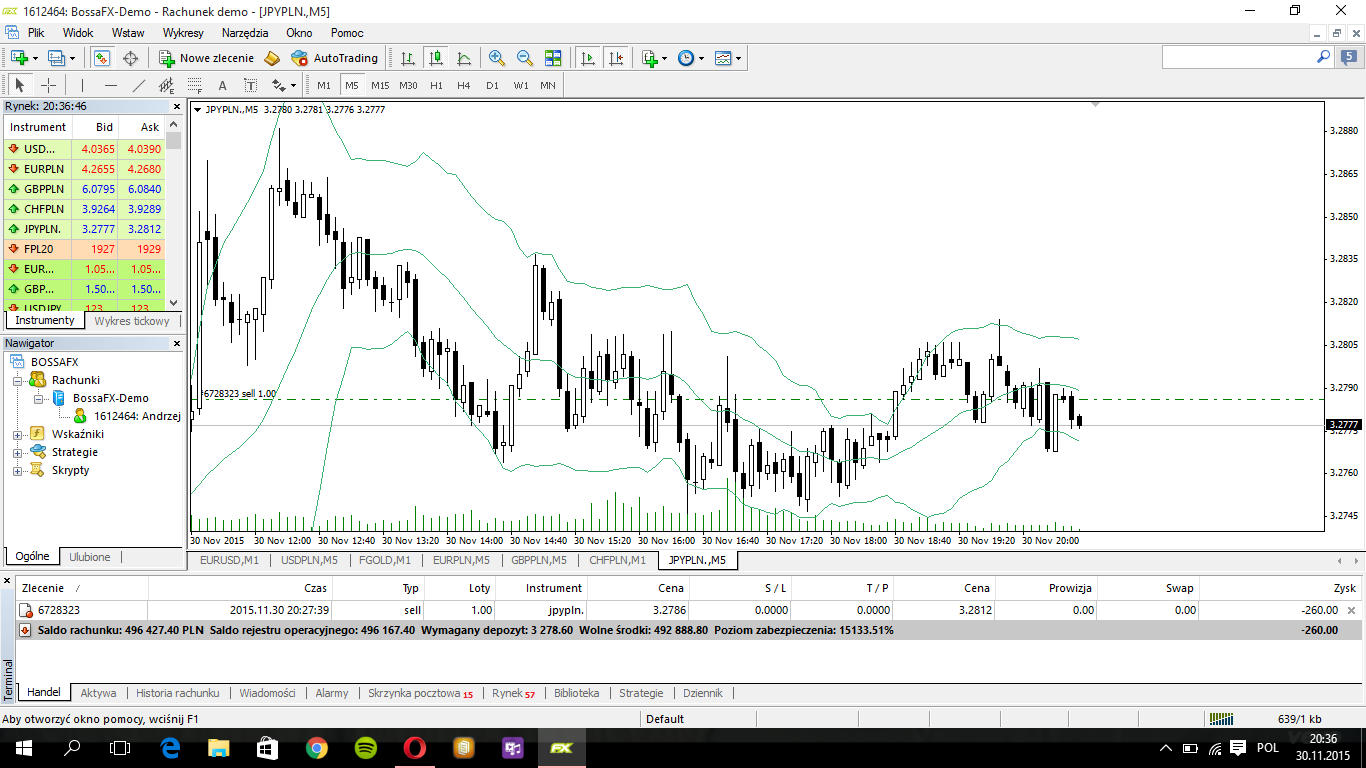Open the profiles icon in toolbar

click(56, 58)
